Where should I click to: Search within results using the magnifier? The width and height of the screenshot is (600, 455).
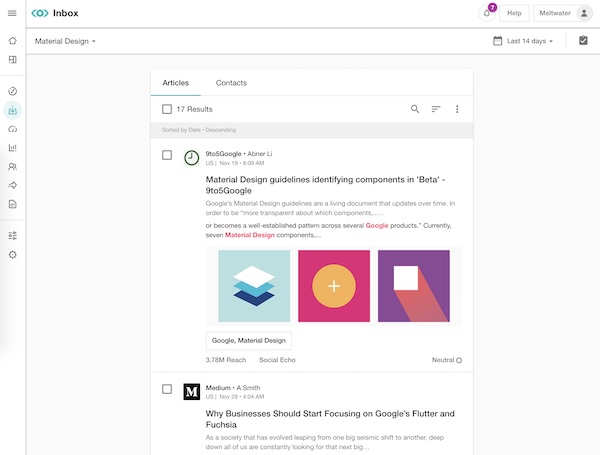(x=415, y=109)
